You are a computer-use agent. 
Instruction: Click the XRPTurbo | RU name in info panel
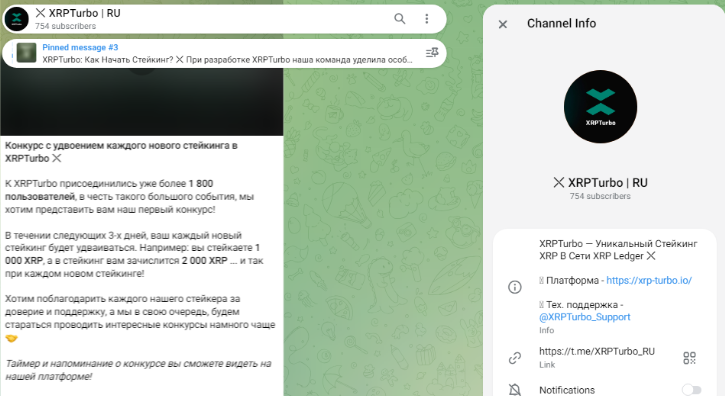[600, 183]
